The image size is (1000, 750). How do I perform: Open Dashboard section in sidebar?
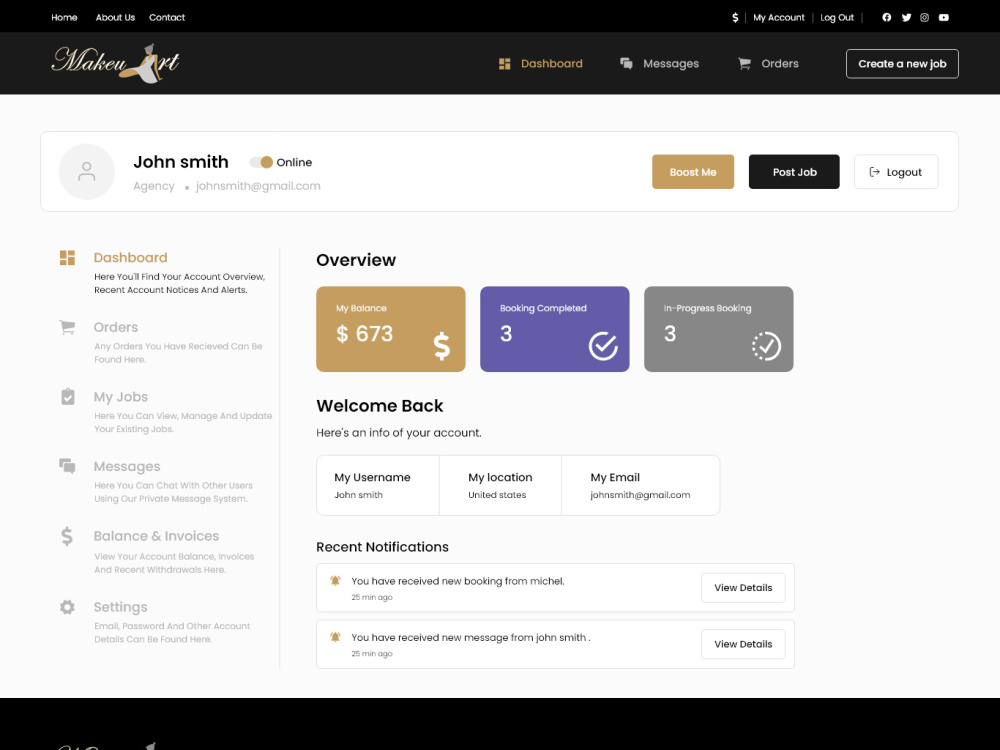[x=131, y=258]
